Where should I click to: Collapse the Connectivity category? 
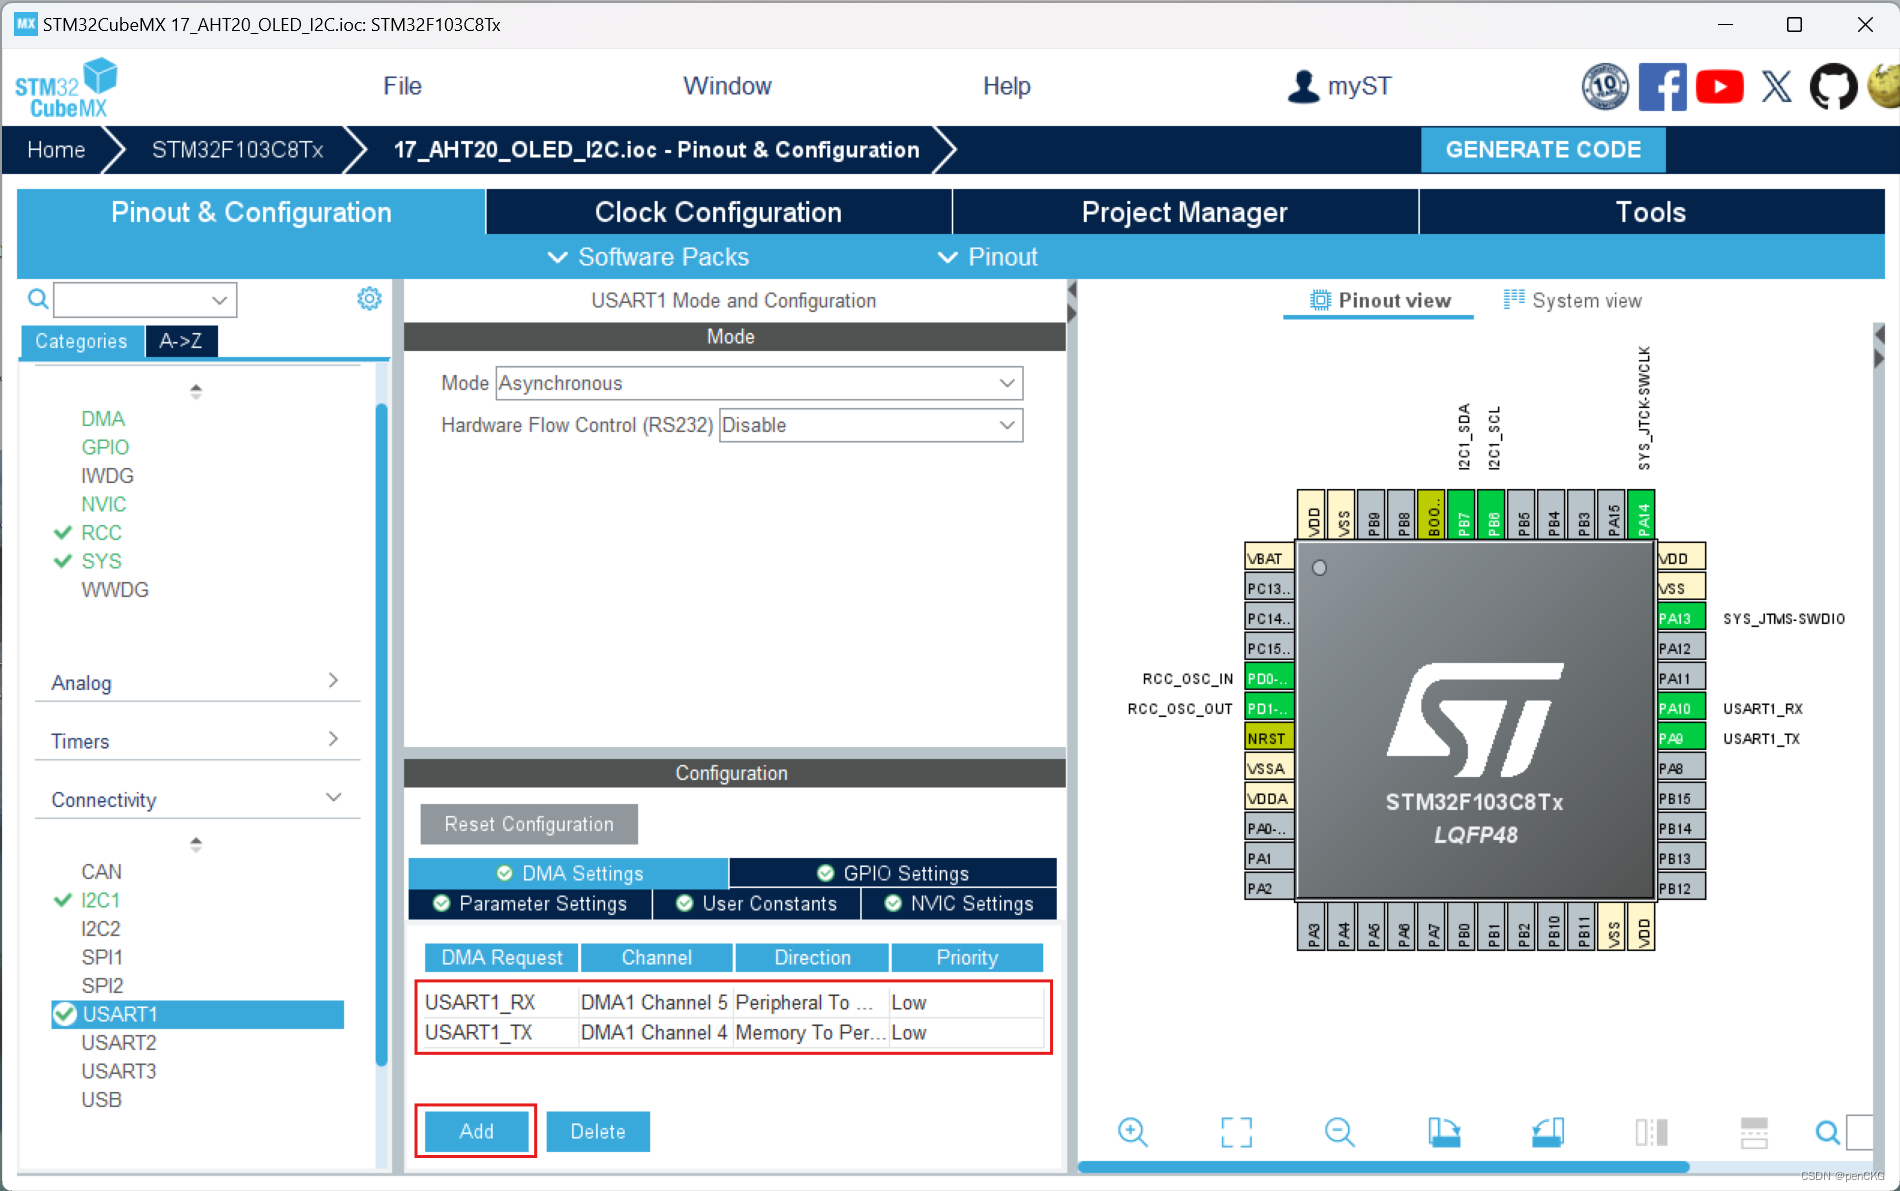tap(196, 799)
